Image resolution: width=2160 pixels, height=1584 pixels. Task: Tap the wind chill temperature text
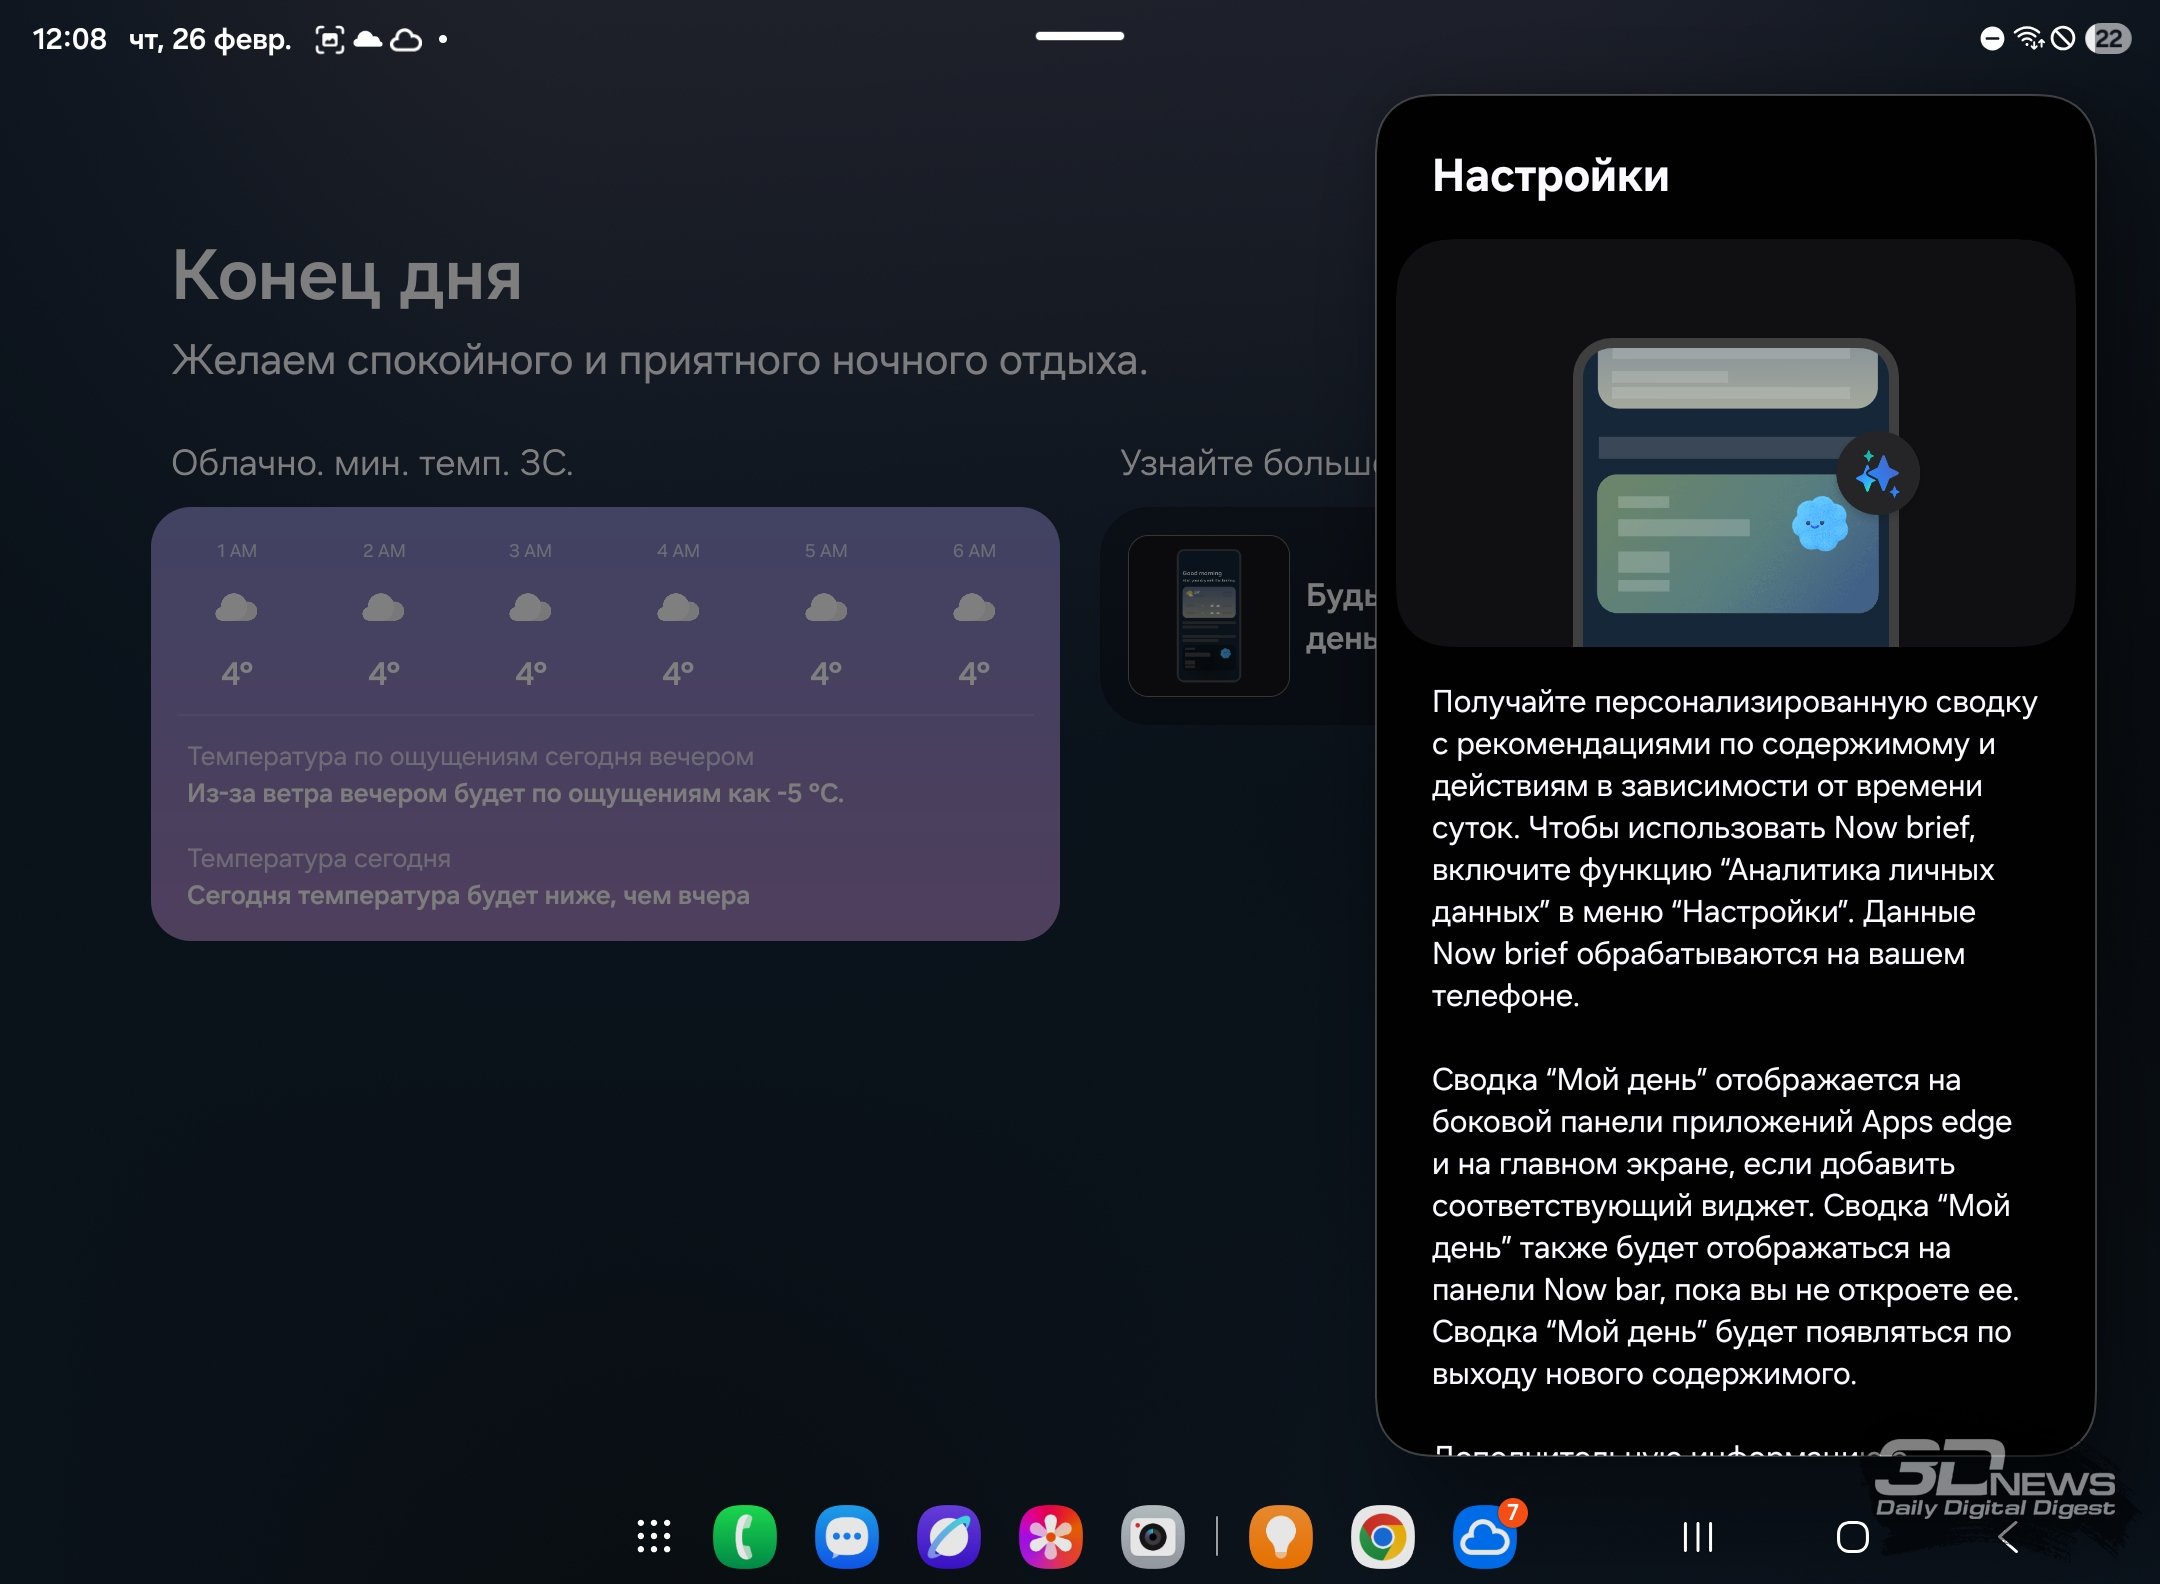515,793
